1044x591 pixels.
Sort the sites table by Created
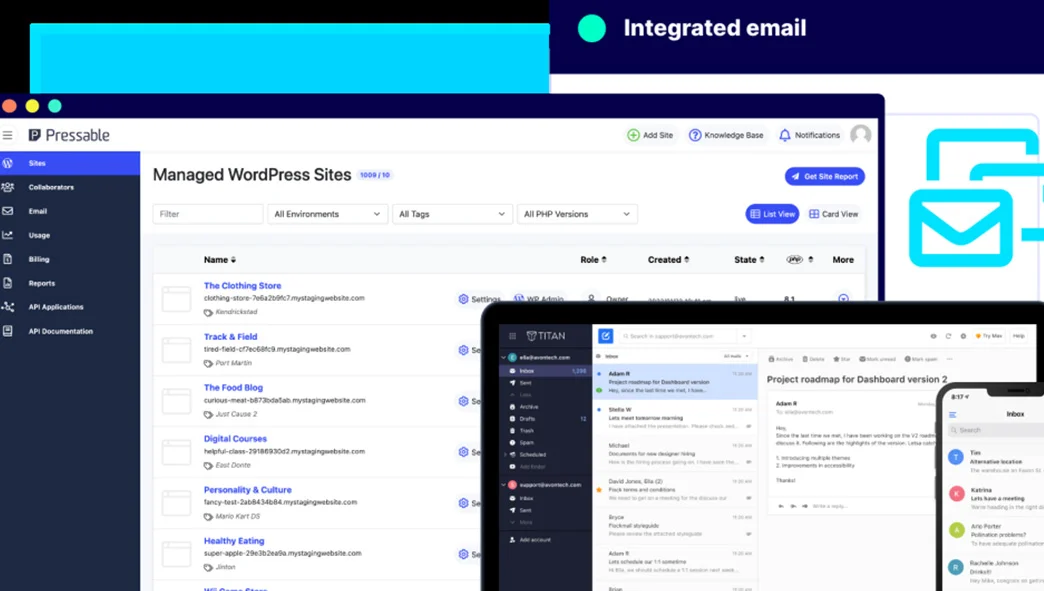[x=668, y=260]
